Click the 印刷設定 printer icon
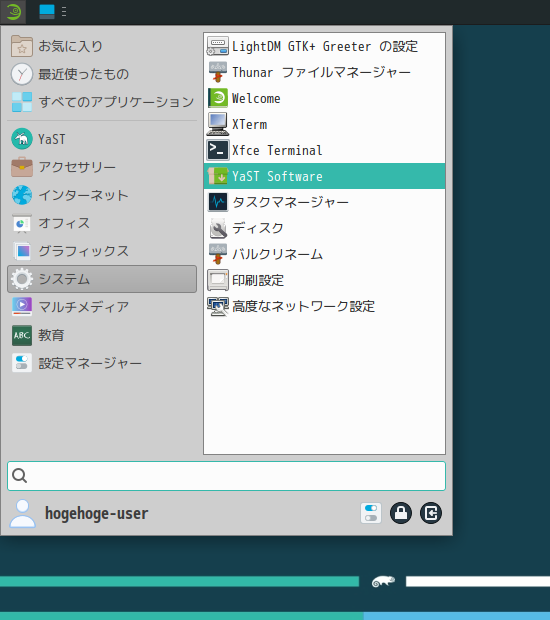 coord(218,280)
